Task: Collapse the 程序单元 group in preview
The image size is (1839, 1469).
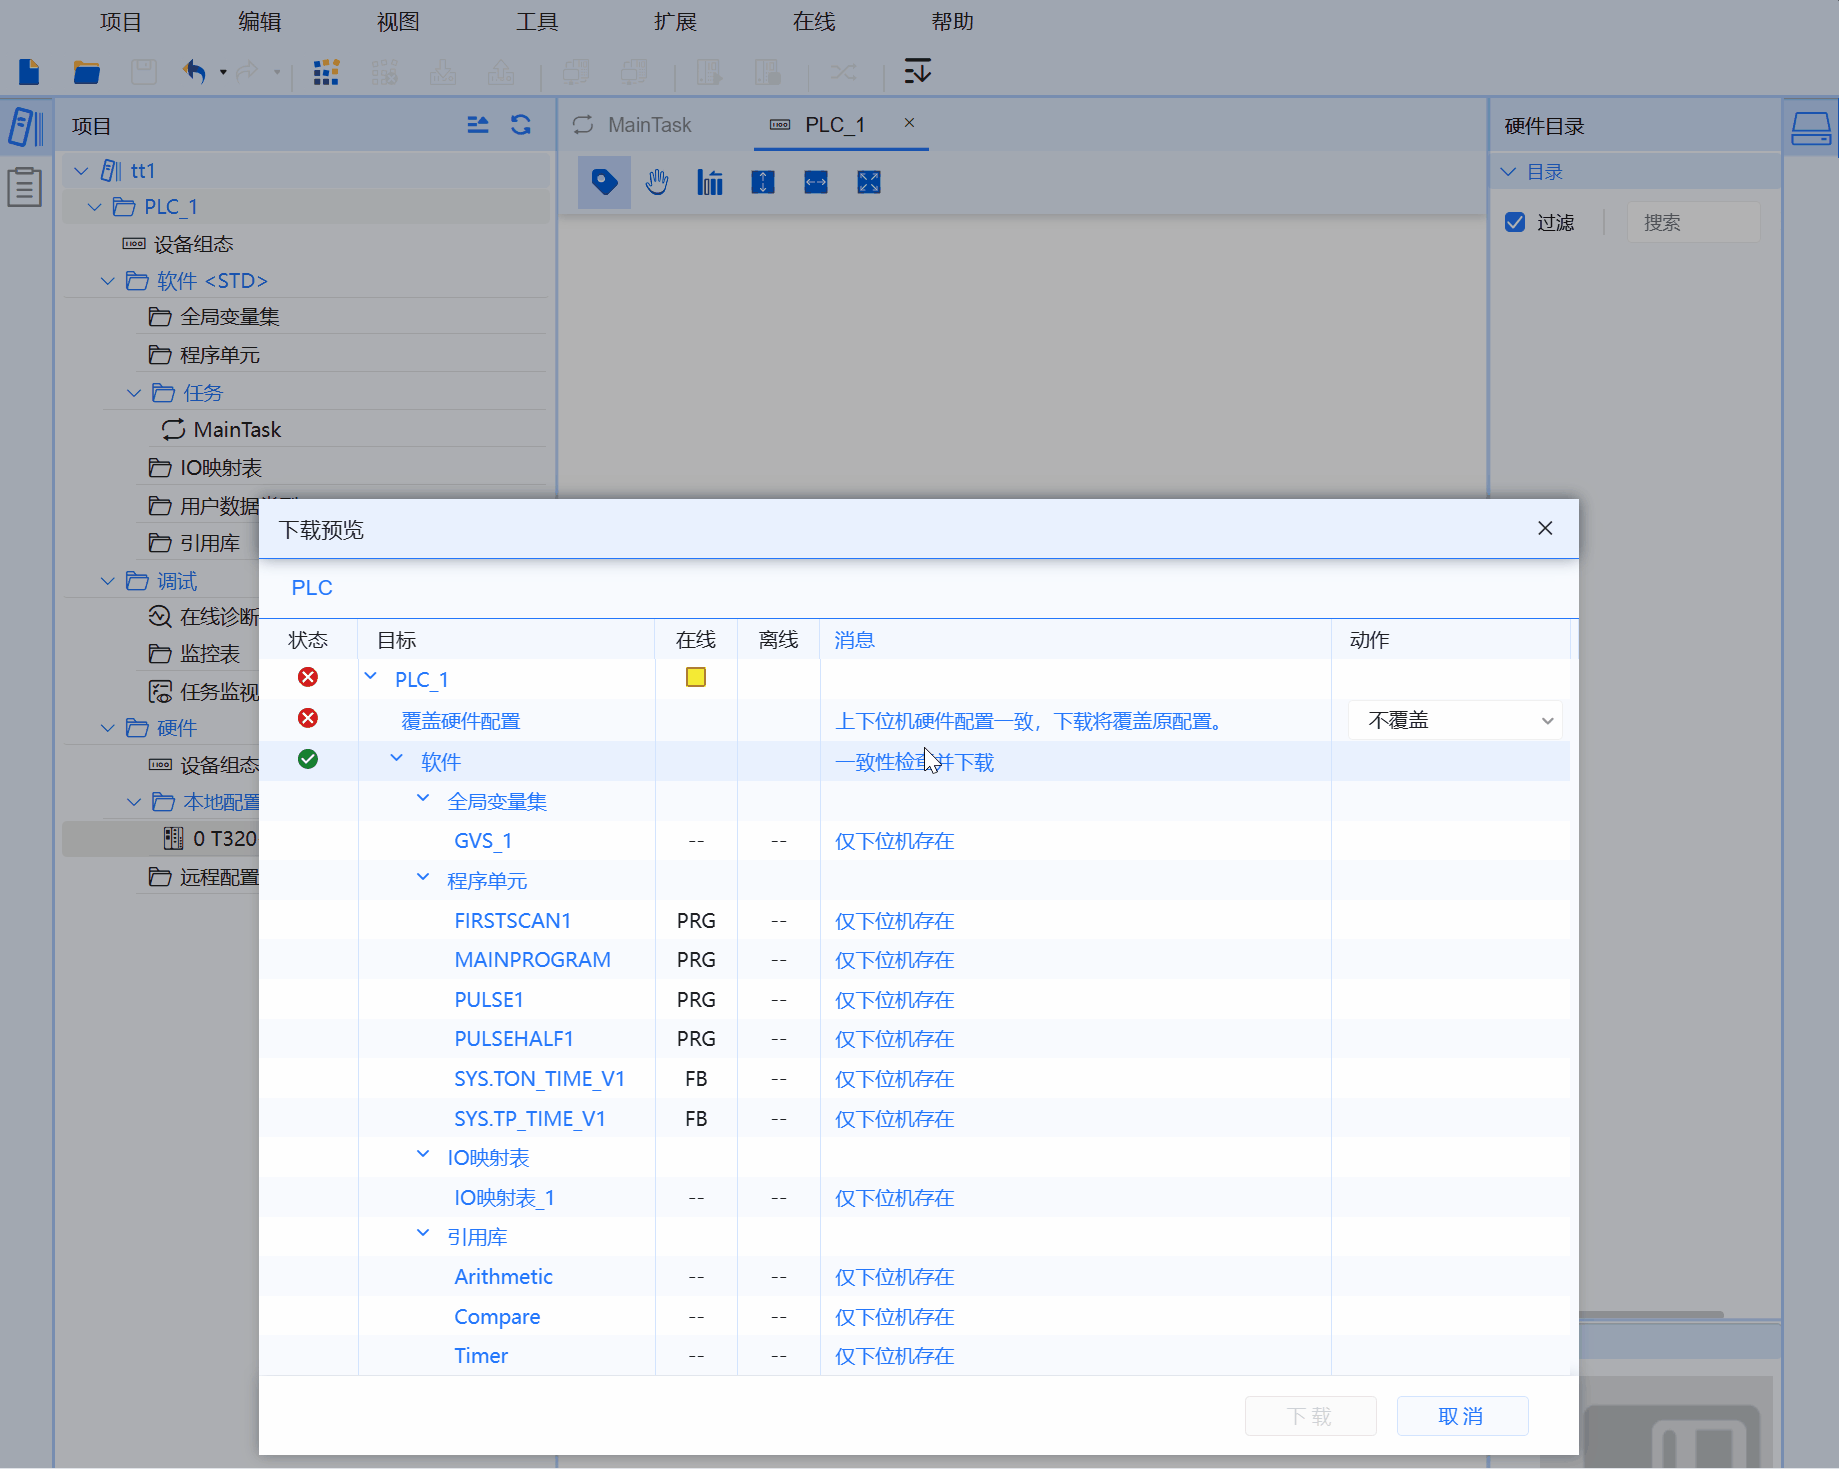Action: pyautogui.click(x=423, y=878)
